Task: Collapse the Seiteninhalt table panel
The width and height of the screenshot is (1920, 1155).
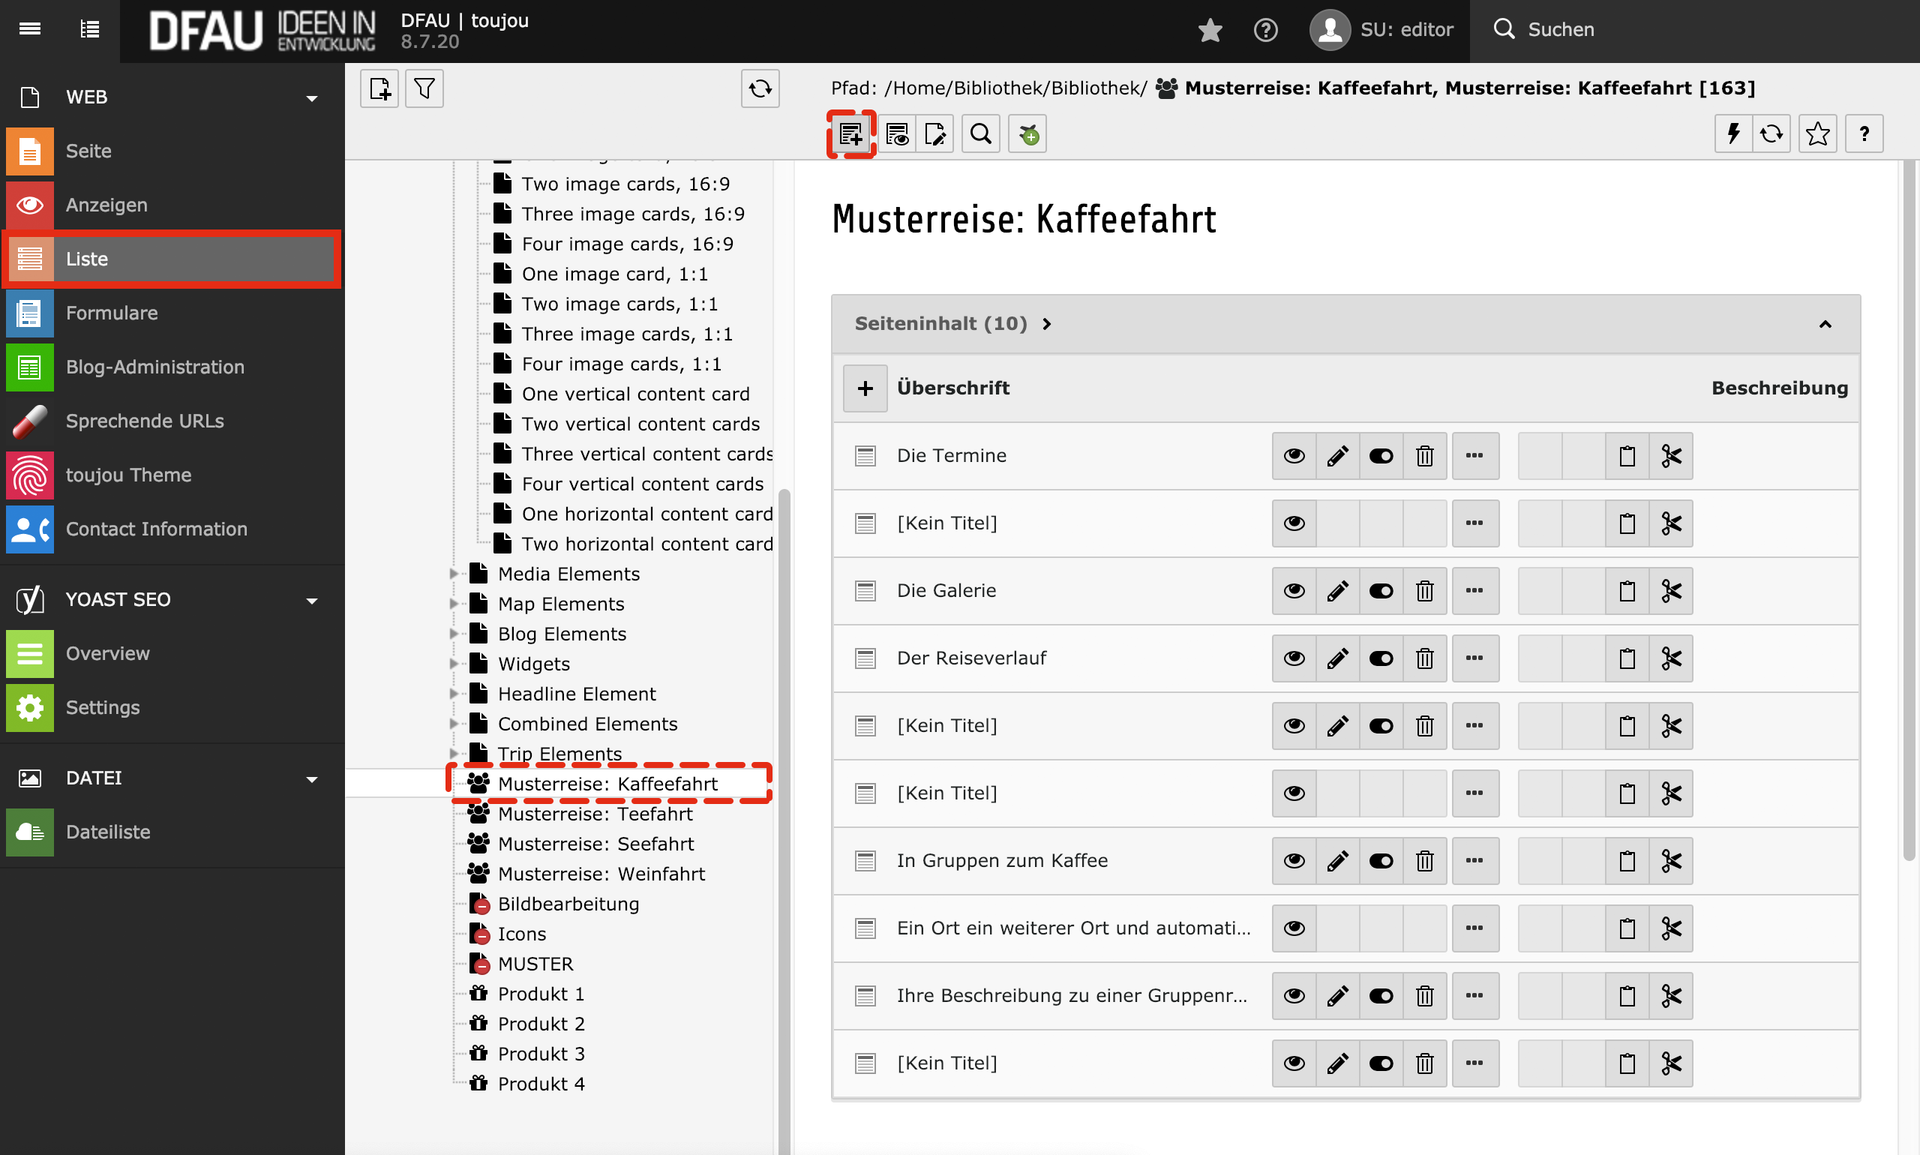Action: [x=1825, y=324]
